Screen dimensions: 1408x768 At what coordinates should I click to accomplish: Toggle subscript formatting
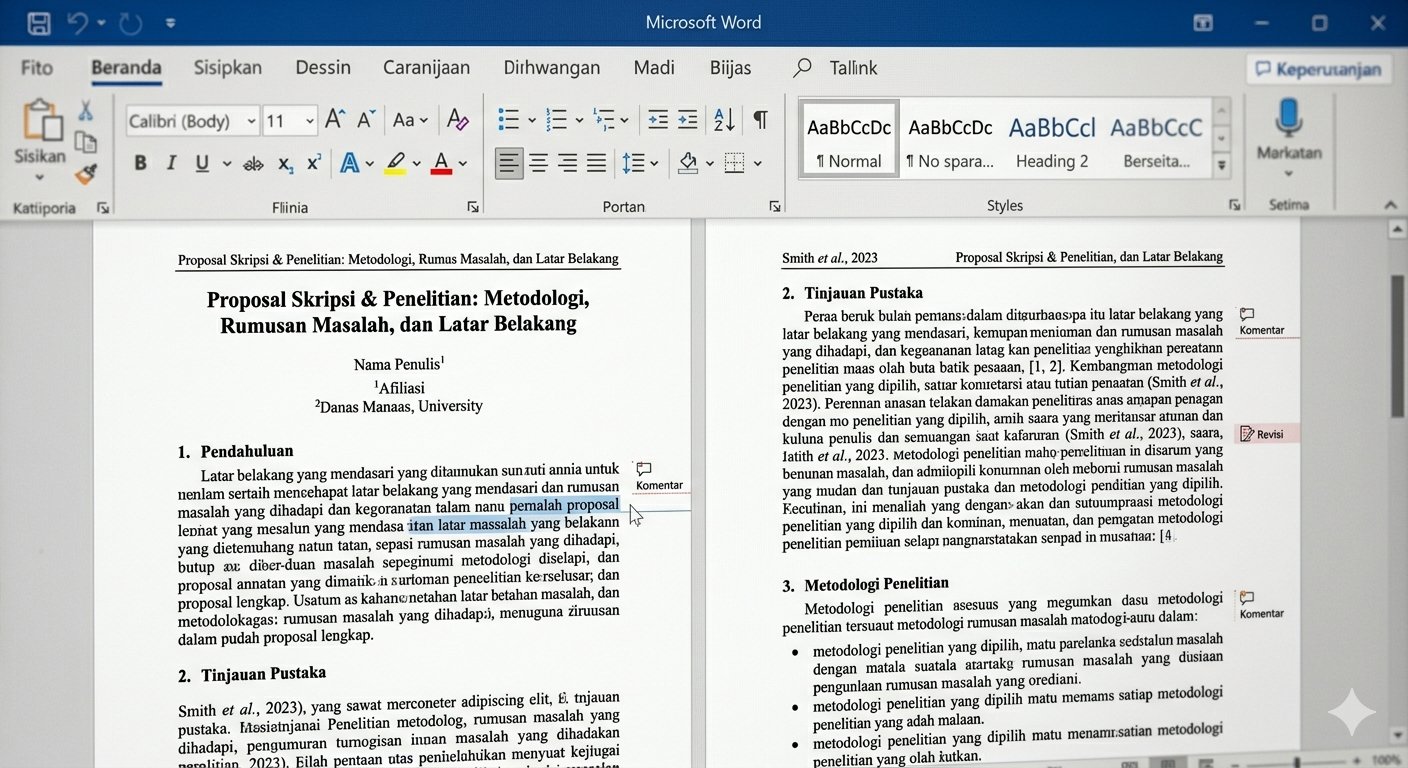(x=285, y=164)
